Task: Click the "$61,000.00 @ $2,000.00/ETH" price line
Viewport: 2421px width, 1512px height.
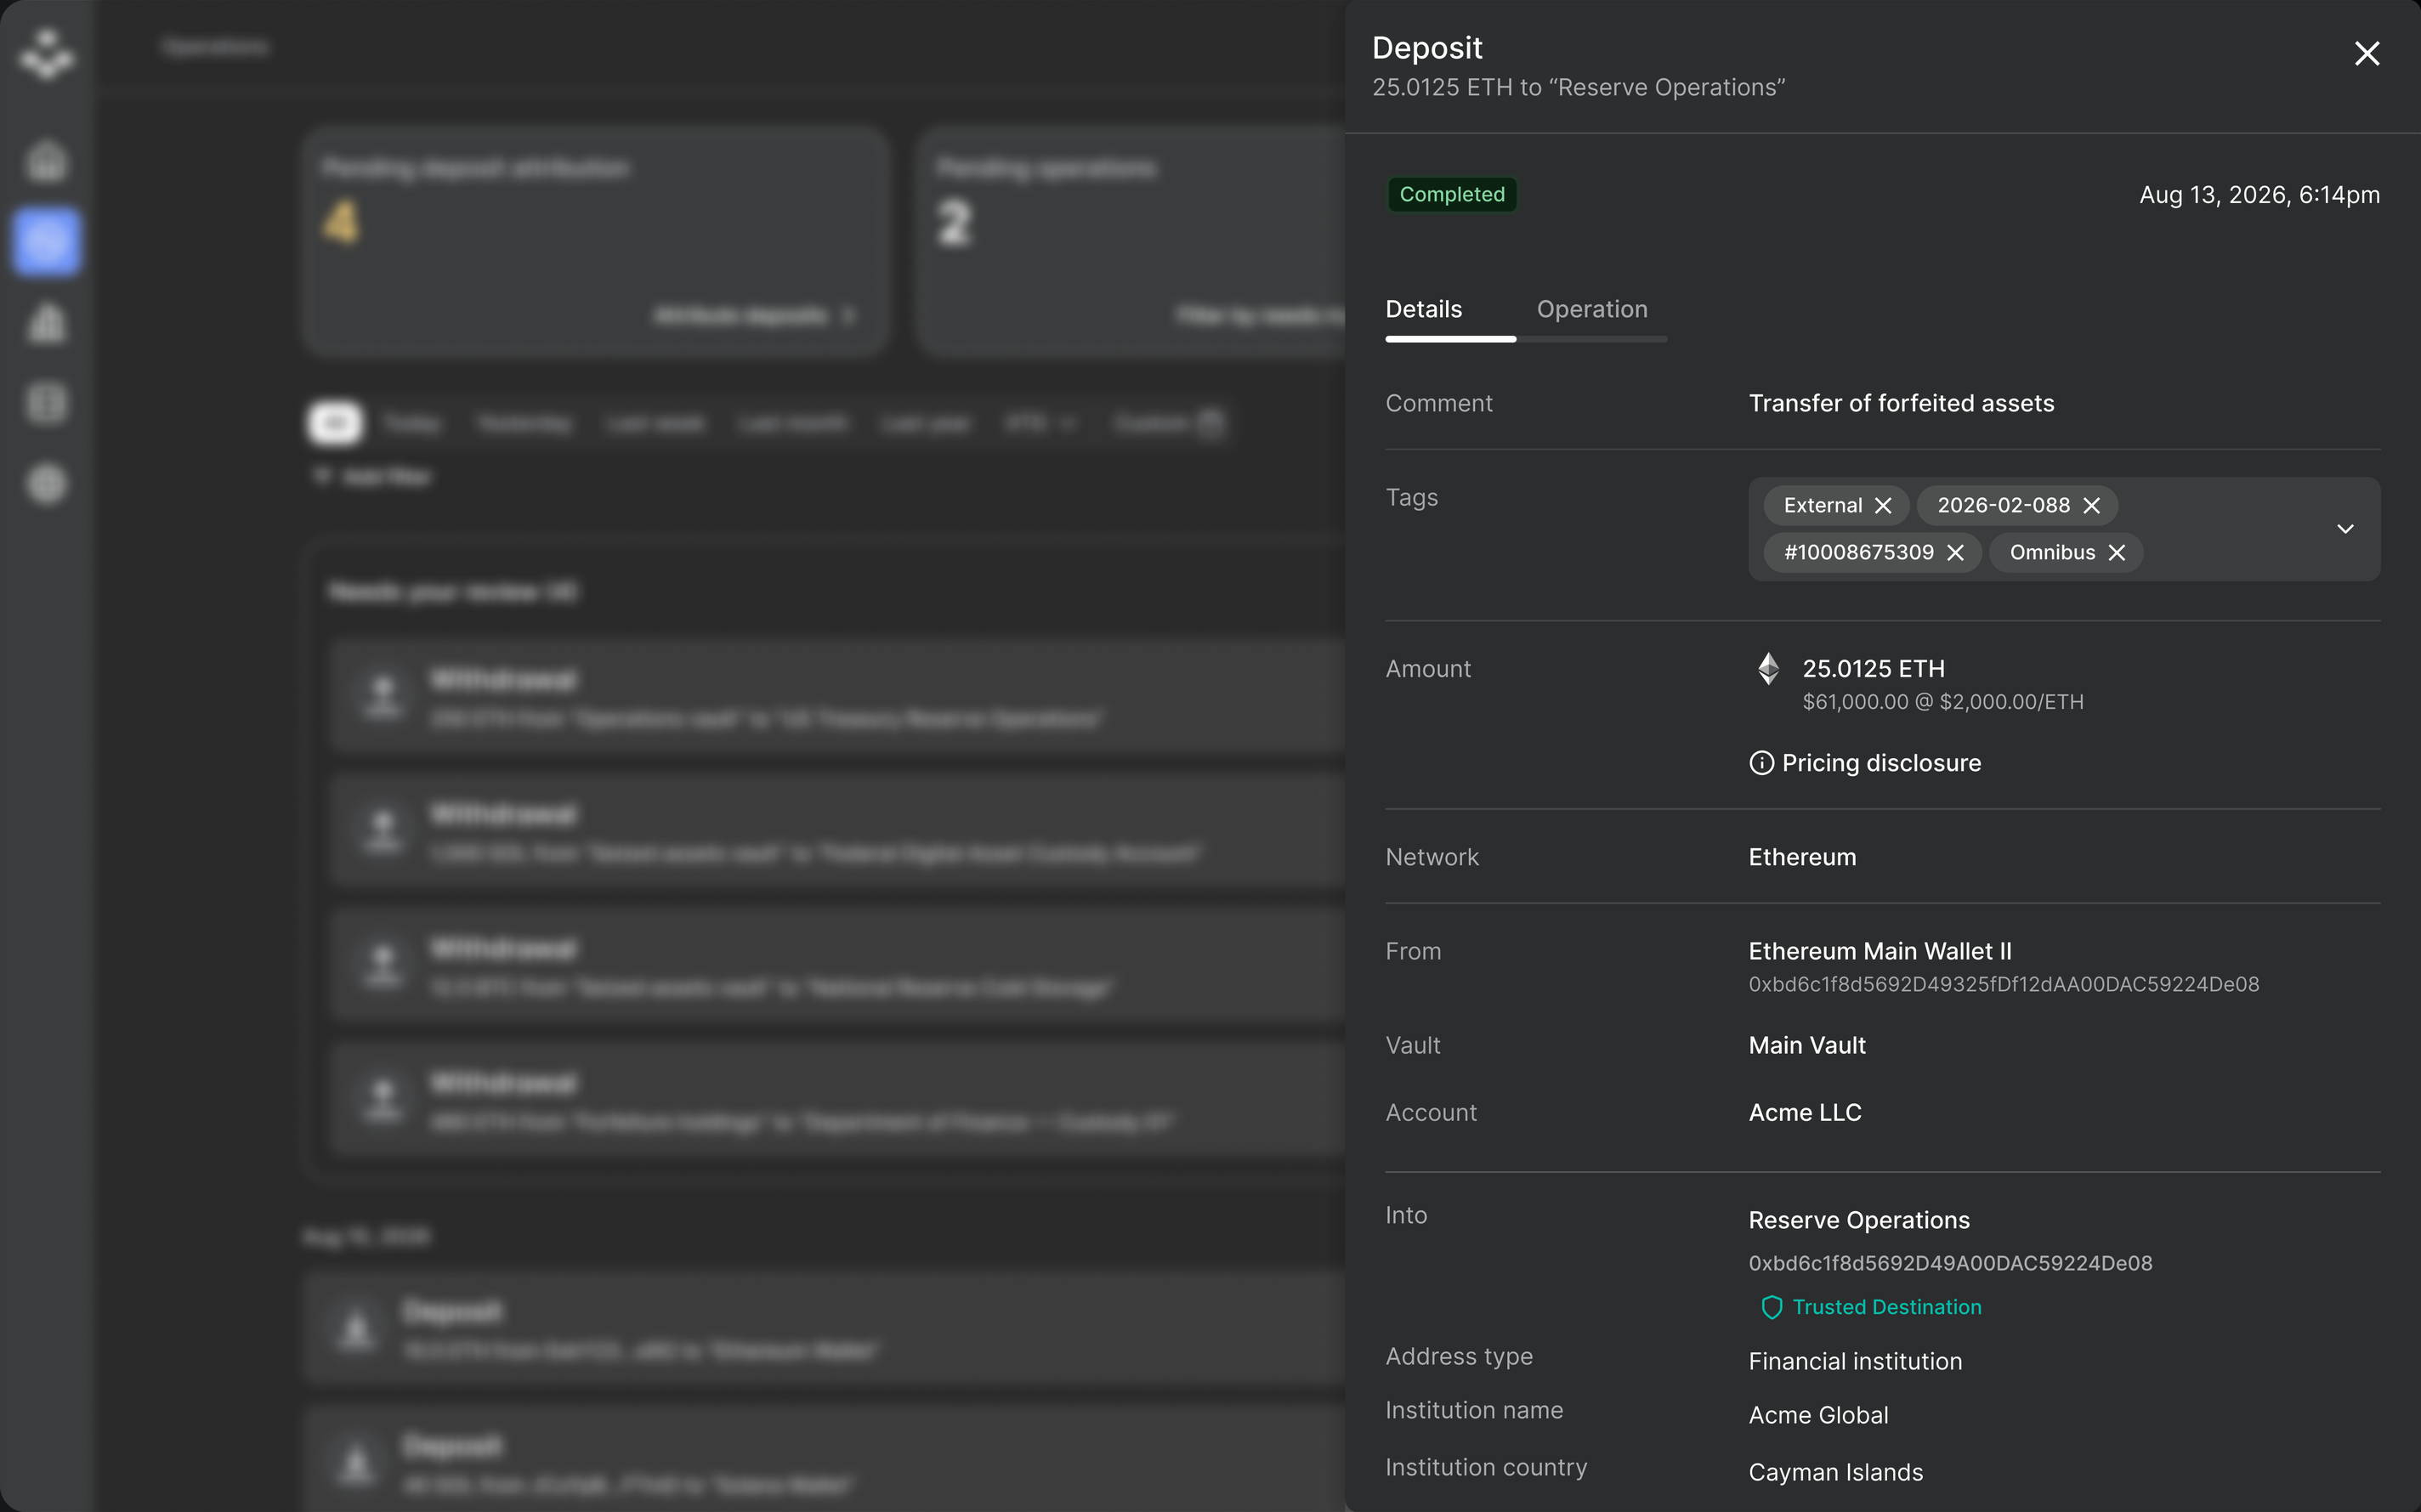Action: 1942,702
